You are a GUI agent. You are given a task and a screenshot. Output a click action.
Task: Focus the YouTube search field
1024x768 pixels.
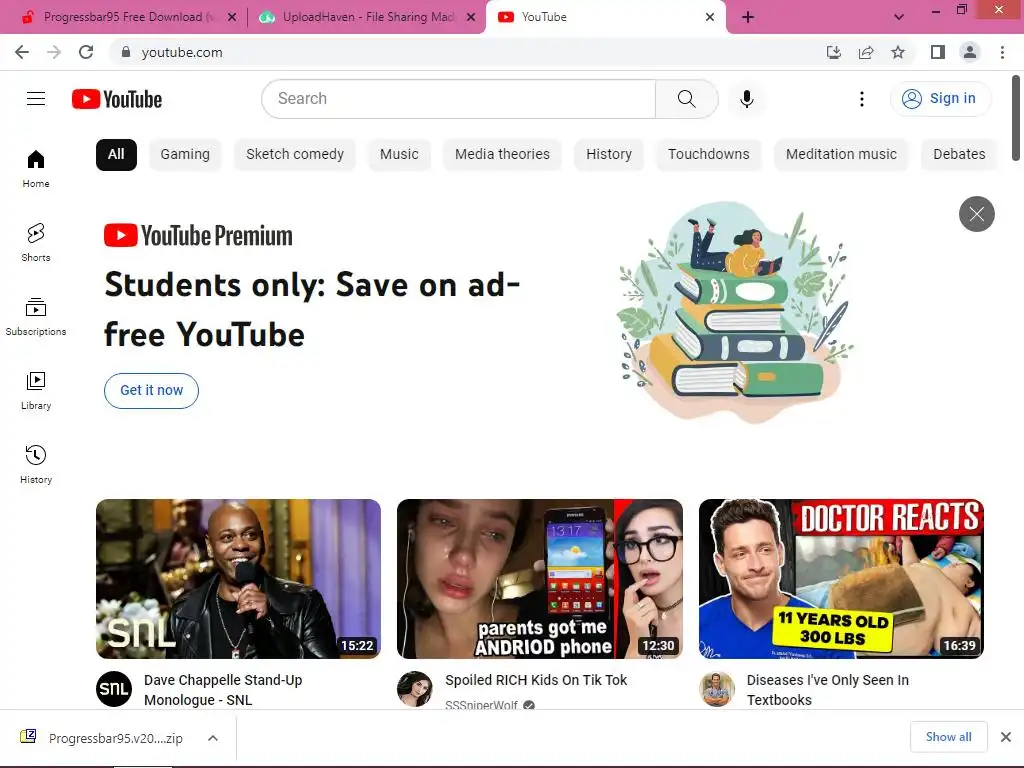tap(458, 99)
